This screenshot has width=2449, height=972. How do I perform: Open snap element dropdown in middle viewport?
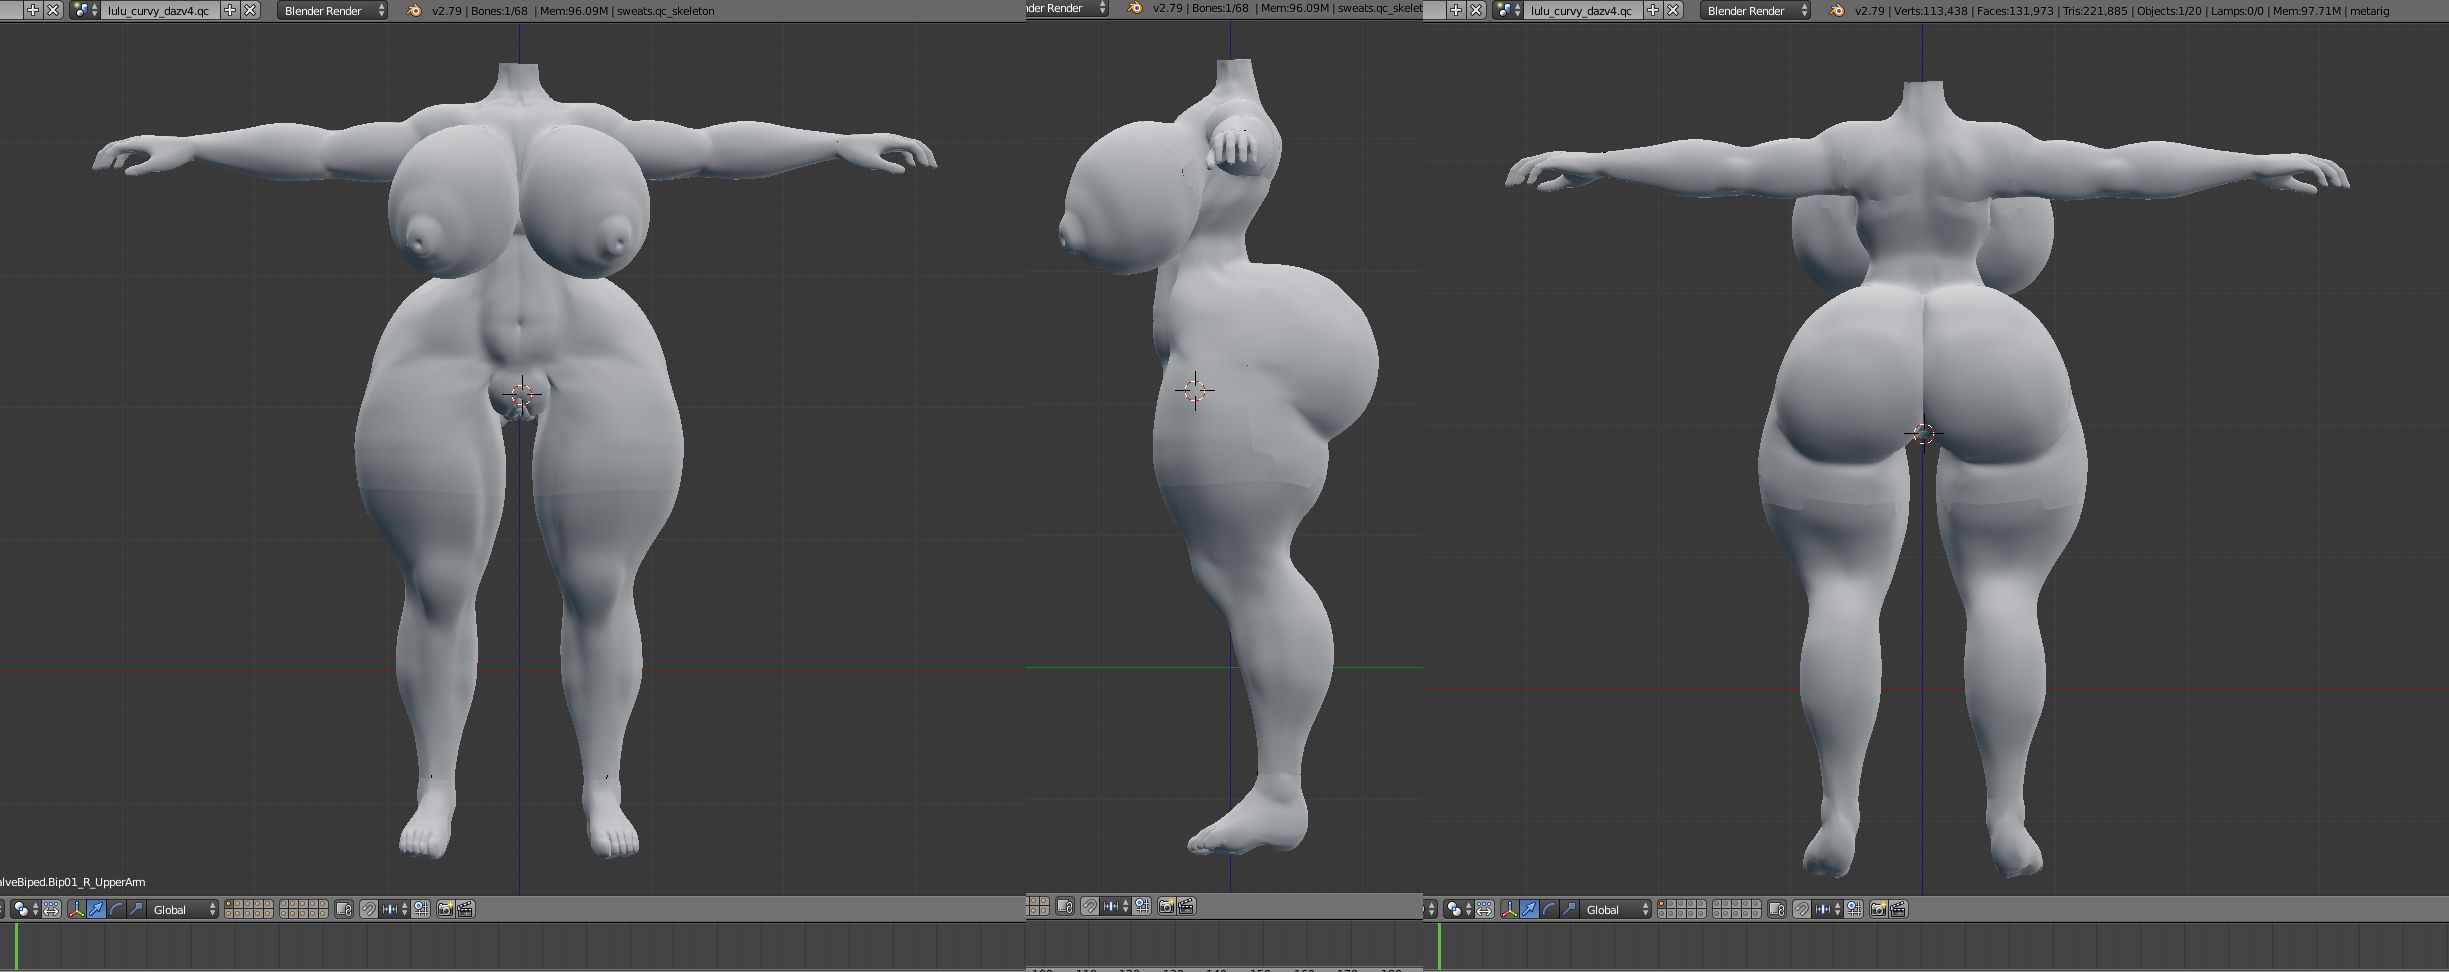point(1115,907)
